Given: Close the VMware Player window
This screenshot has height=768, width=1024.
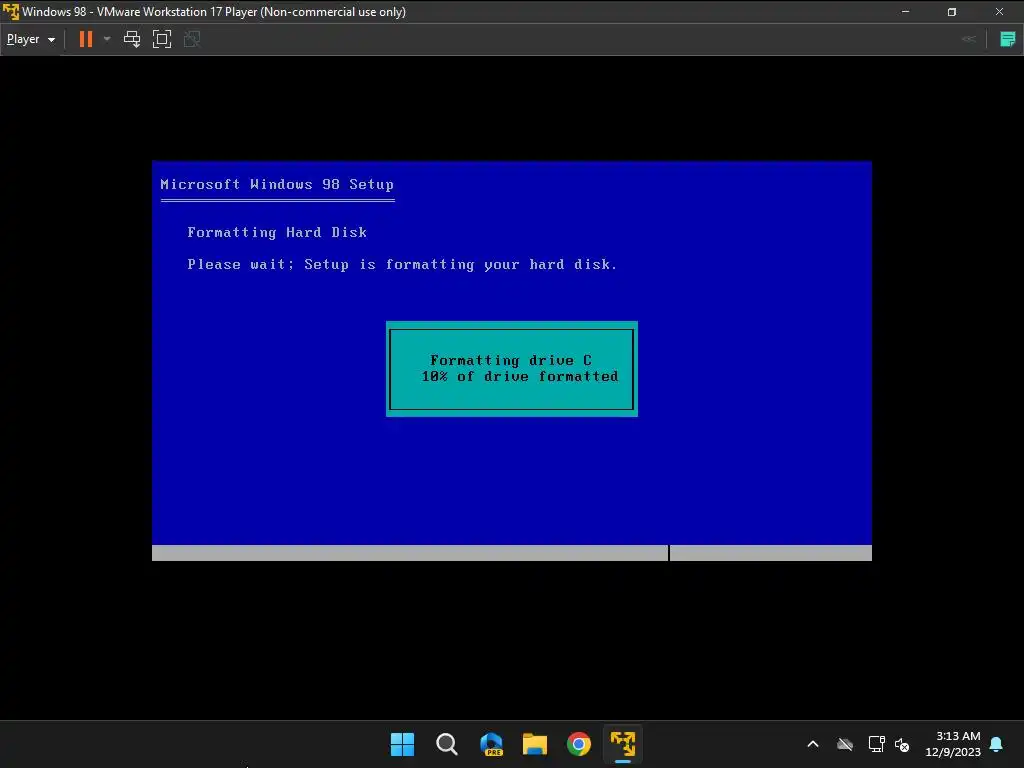Looking at the screenshot, I should pyautogui.click(x=999, y=12).
